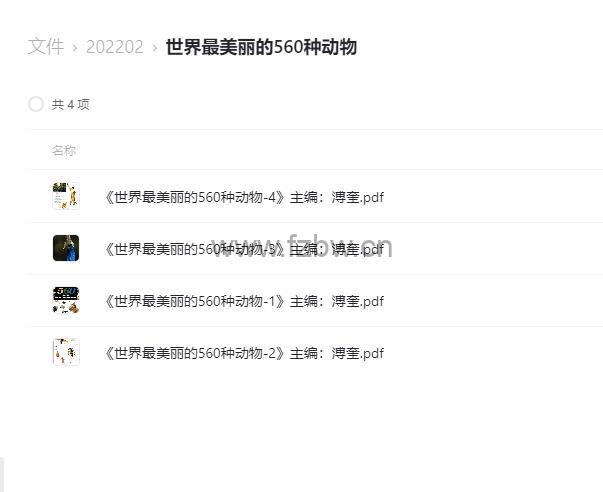This screenshot has height=492, width=603.
Task: Click the gray panel handle at the bottom-left edge
Action: [2, 475]
